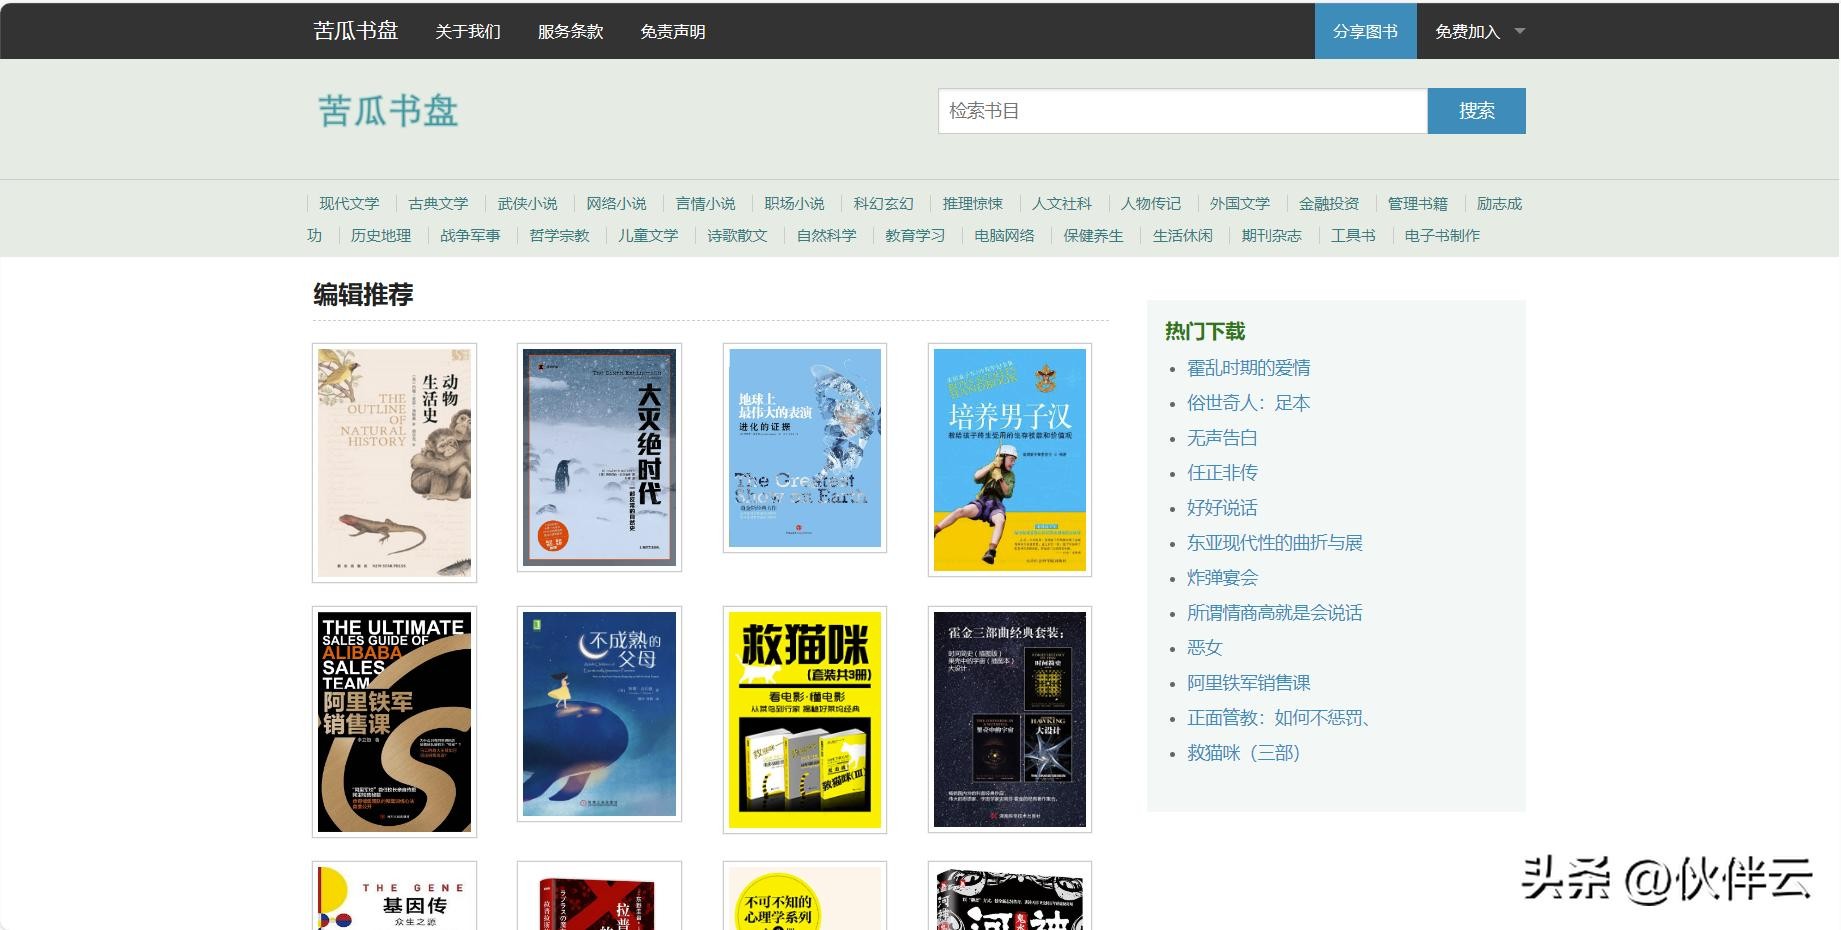
Task: Expand the 免费加入 dropdown arrow
Action: click(1519, 31)
